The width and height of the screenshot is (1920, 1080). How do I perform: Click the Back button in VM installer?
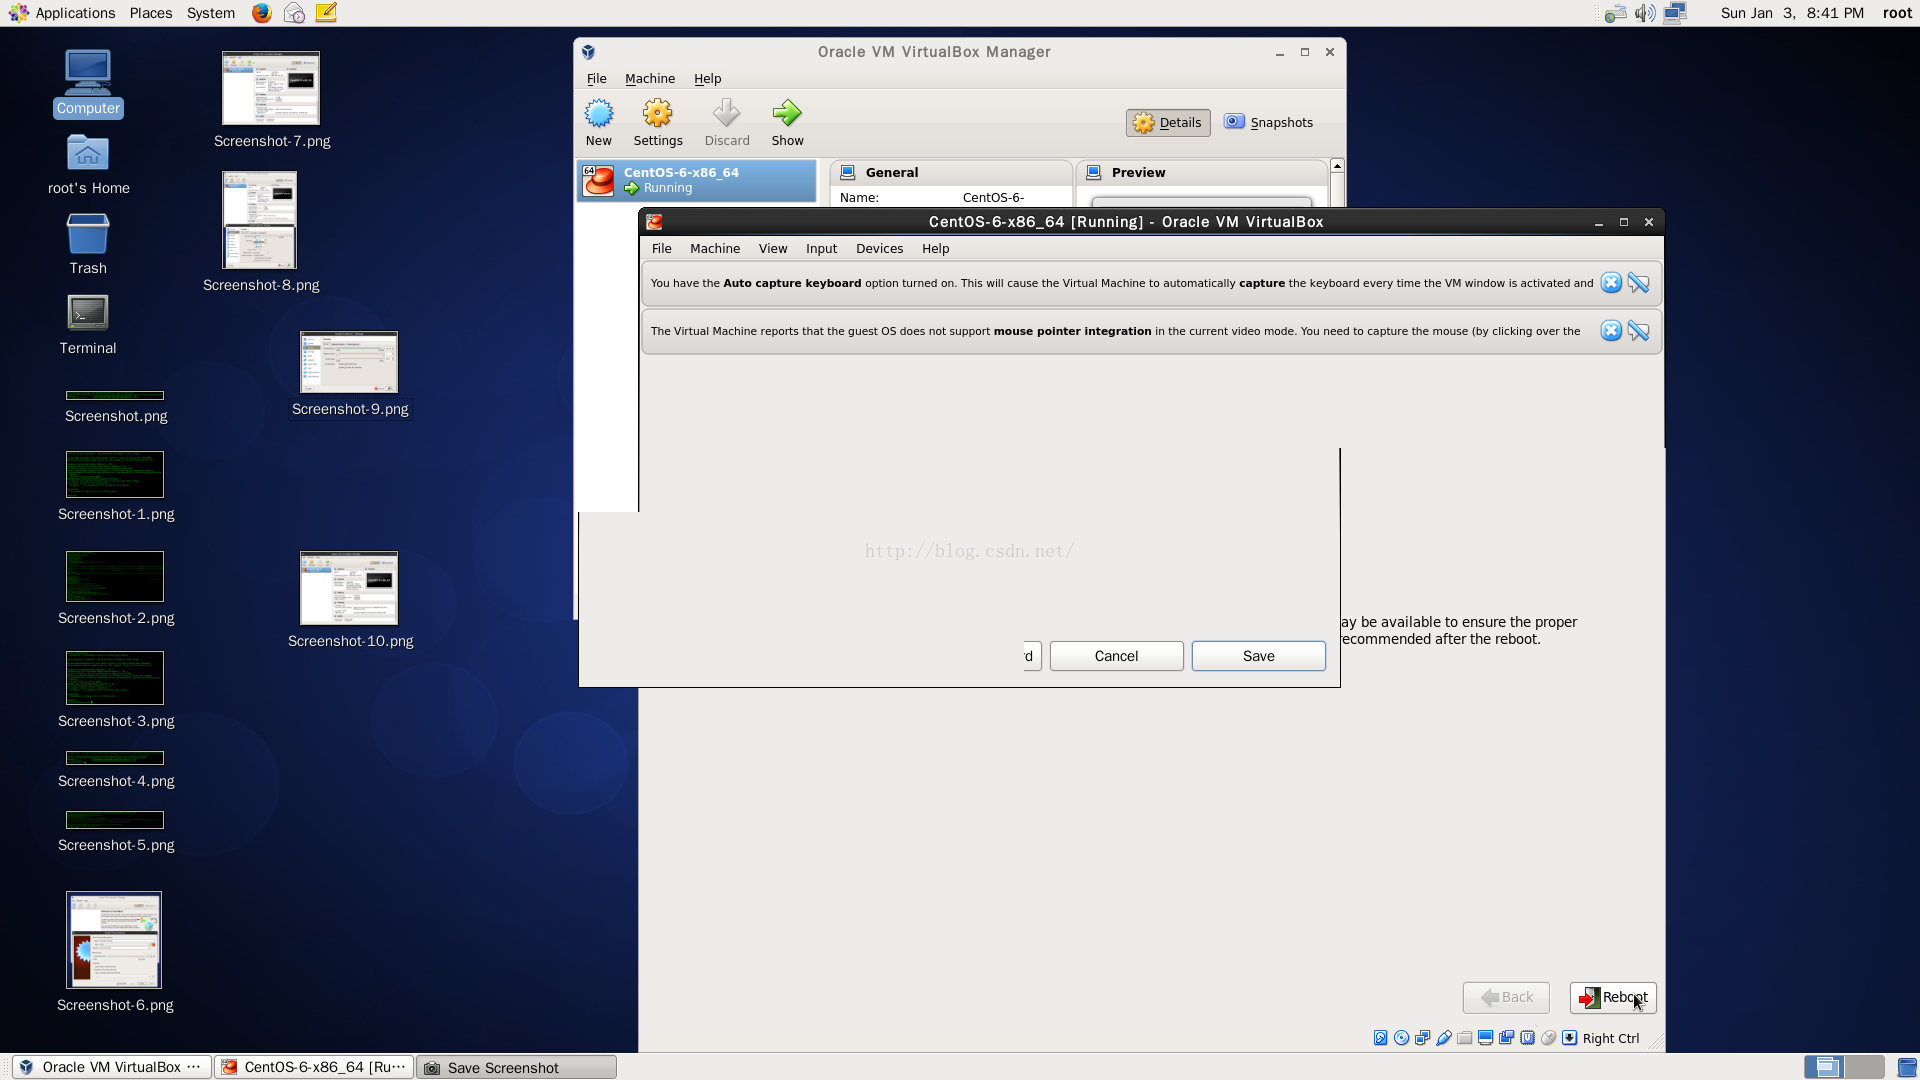(1506, 998)
